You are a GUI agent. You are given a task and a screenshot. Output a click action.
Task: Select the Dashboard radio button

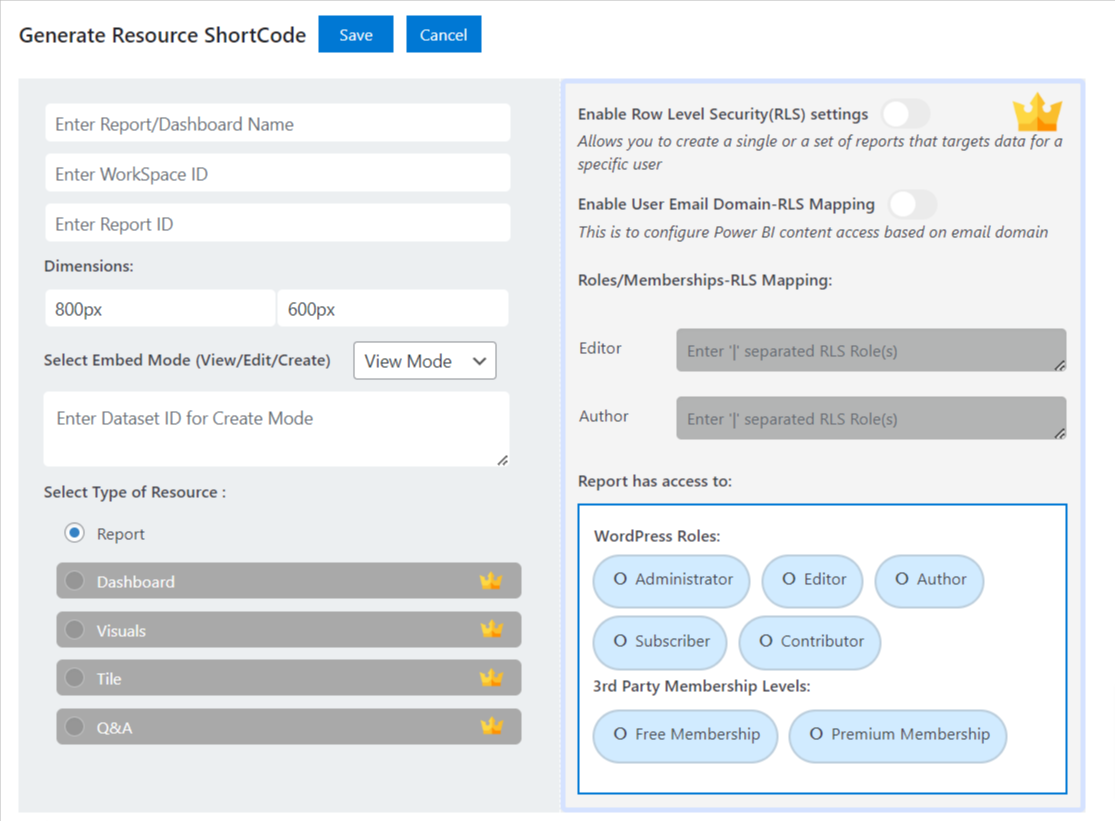click(75, 581)
